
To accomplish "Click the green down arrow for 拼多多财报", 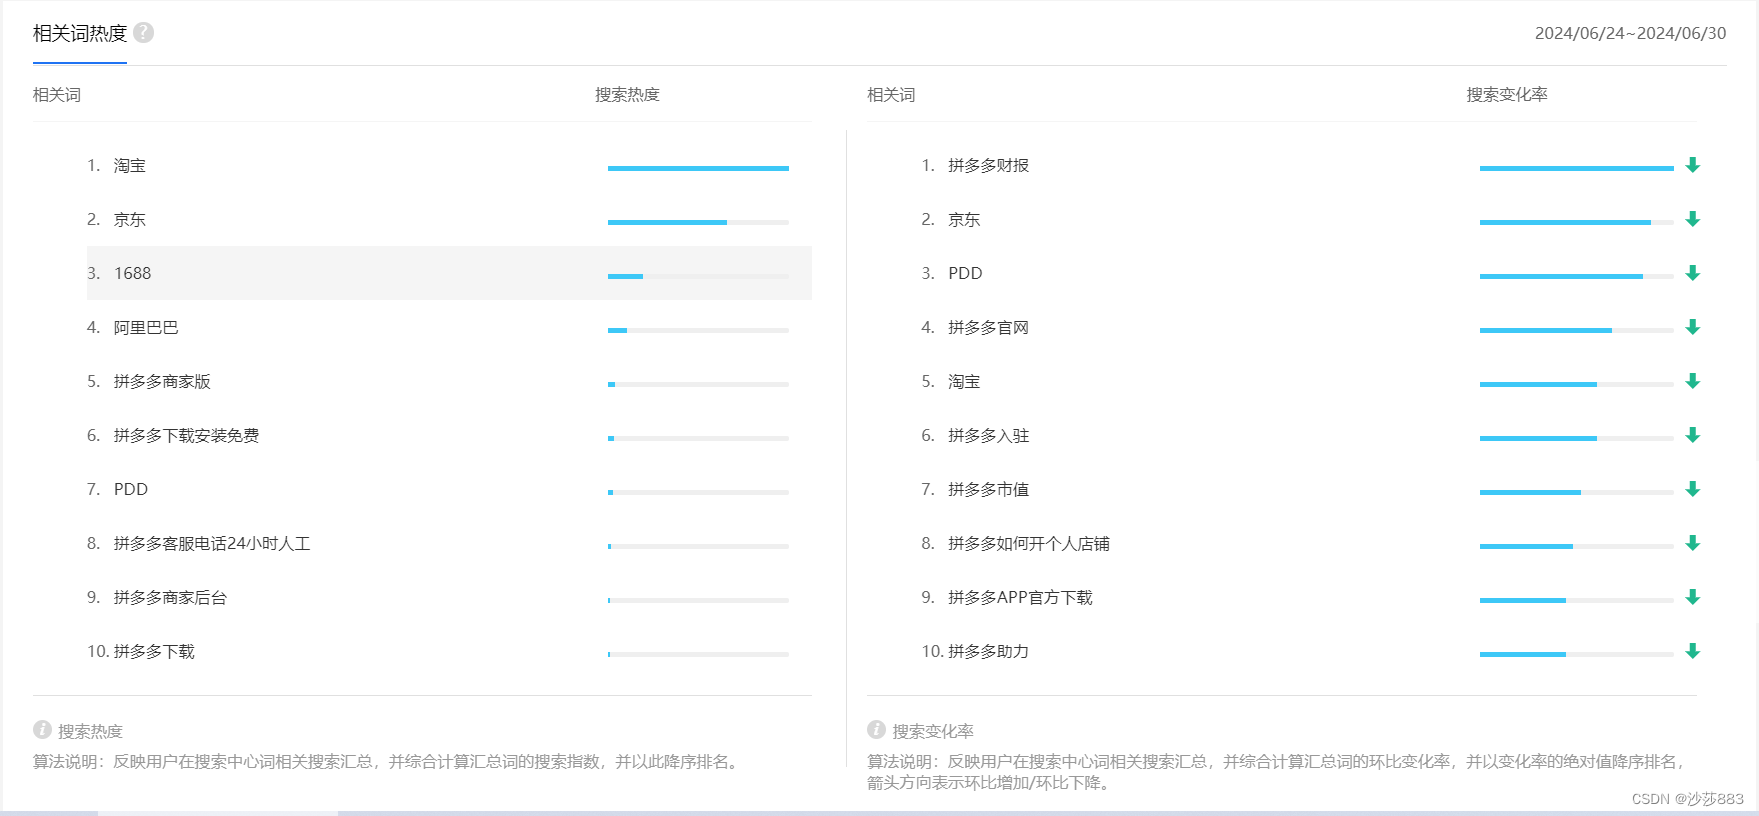I will point(1693,165).
